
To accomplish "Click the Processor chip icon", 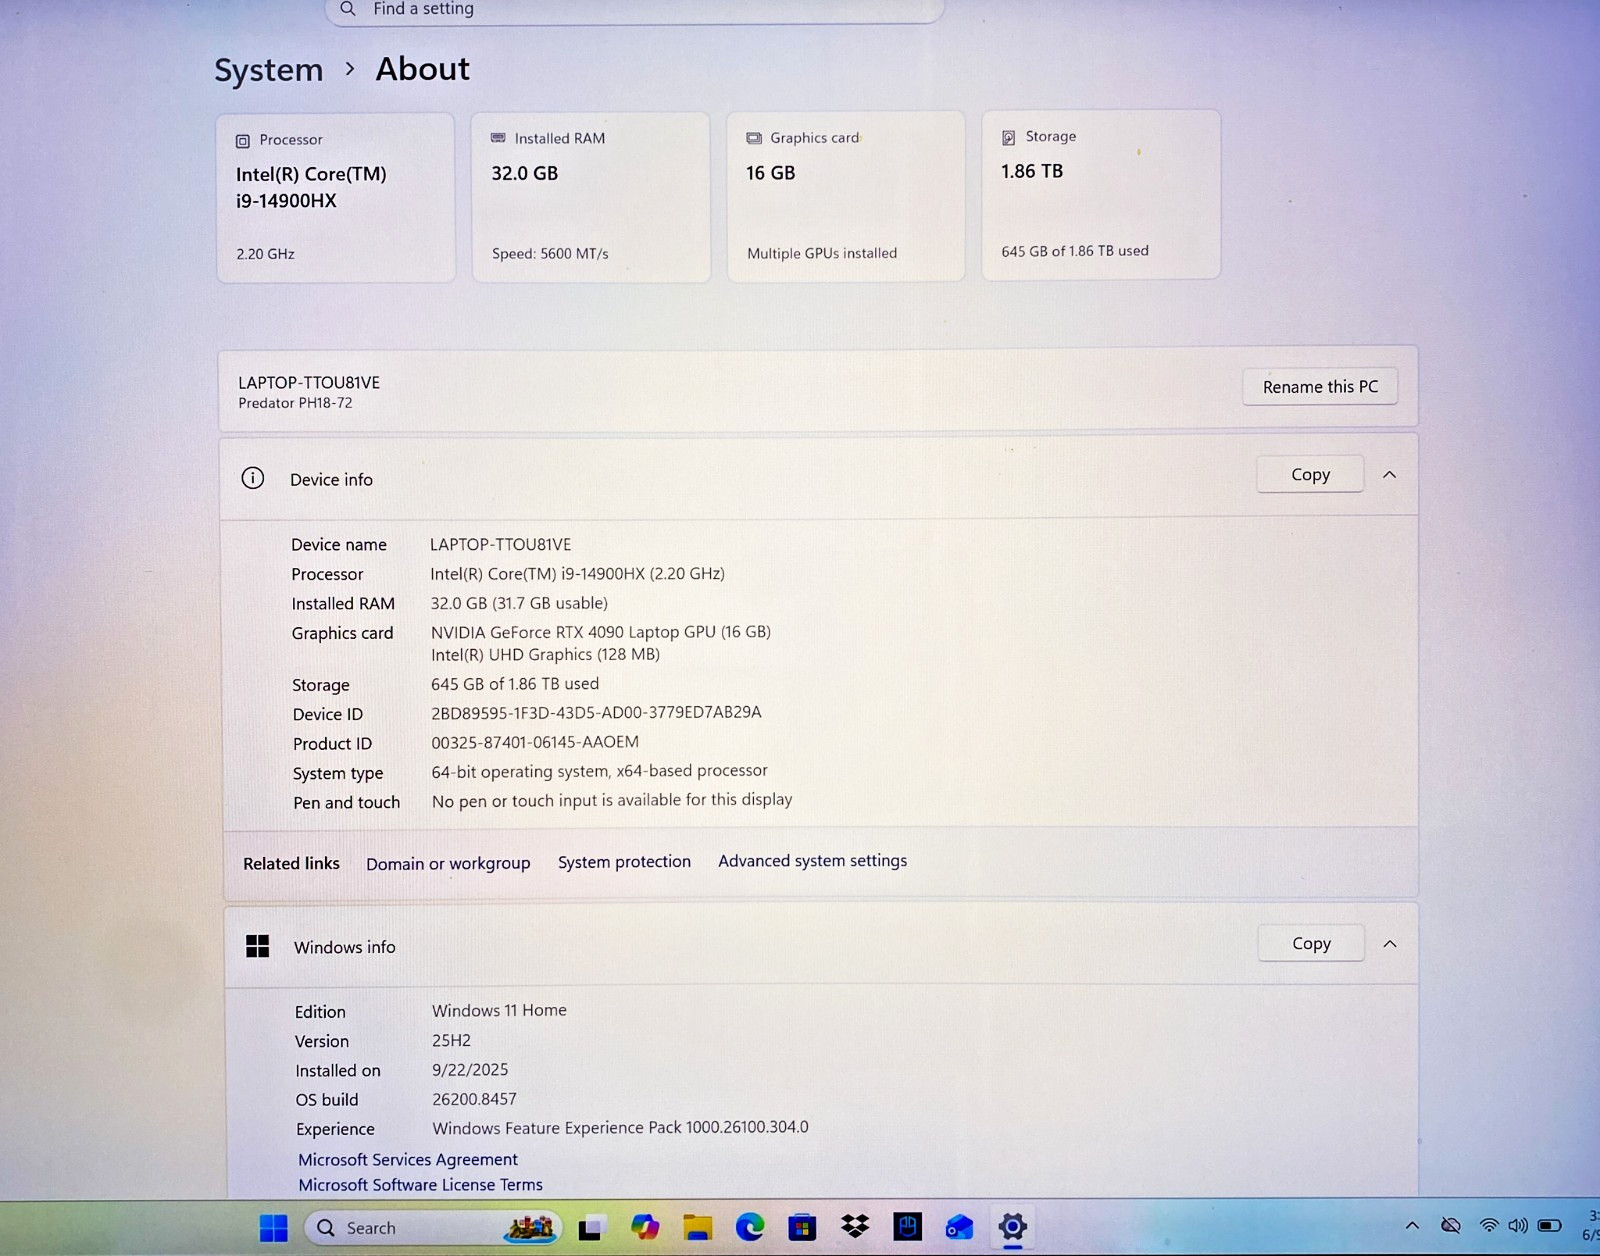I will 243,141.
